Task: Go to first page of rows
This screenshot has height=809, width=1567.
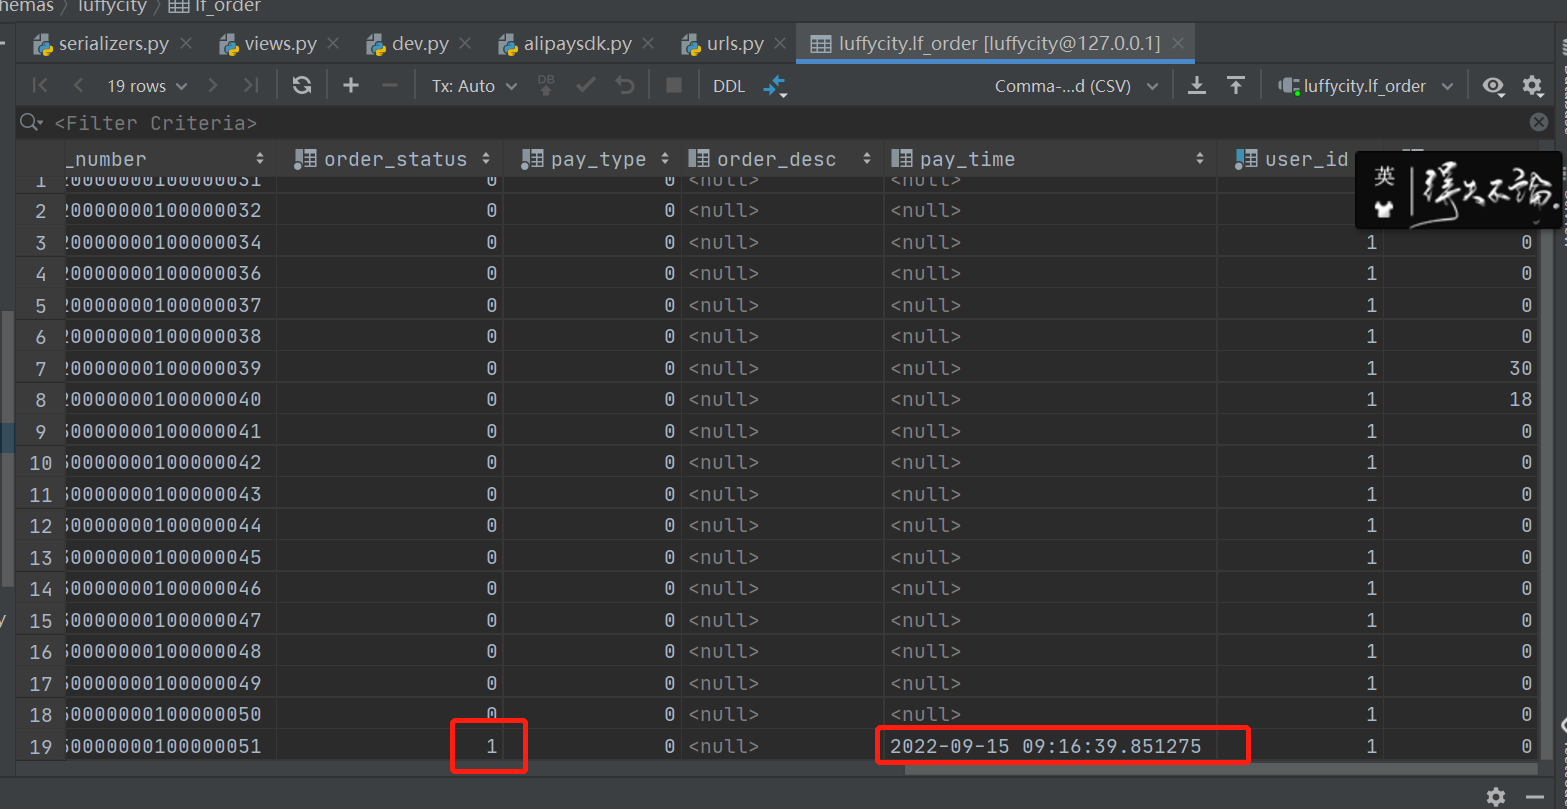Action: click(40, 86)
